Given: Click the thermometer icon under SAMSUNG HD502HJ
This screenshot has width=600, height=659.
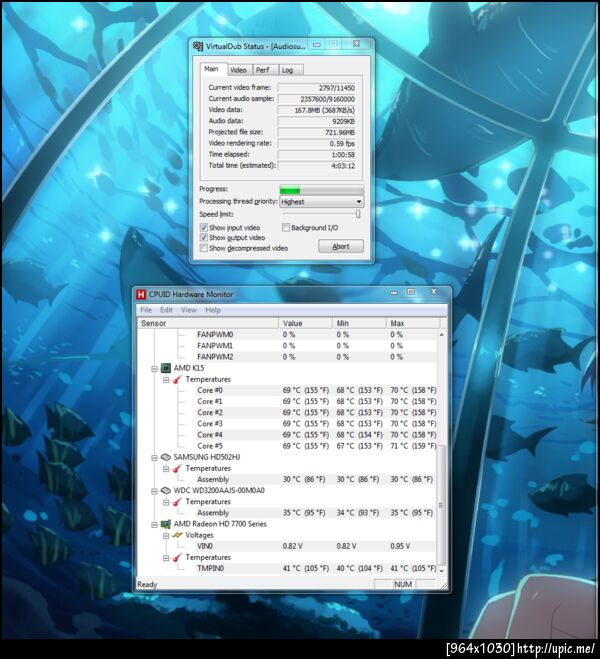Looking at the screenshot, I should pyautogui.click(x=177, y=468).
